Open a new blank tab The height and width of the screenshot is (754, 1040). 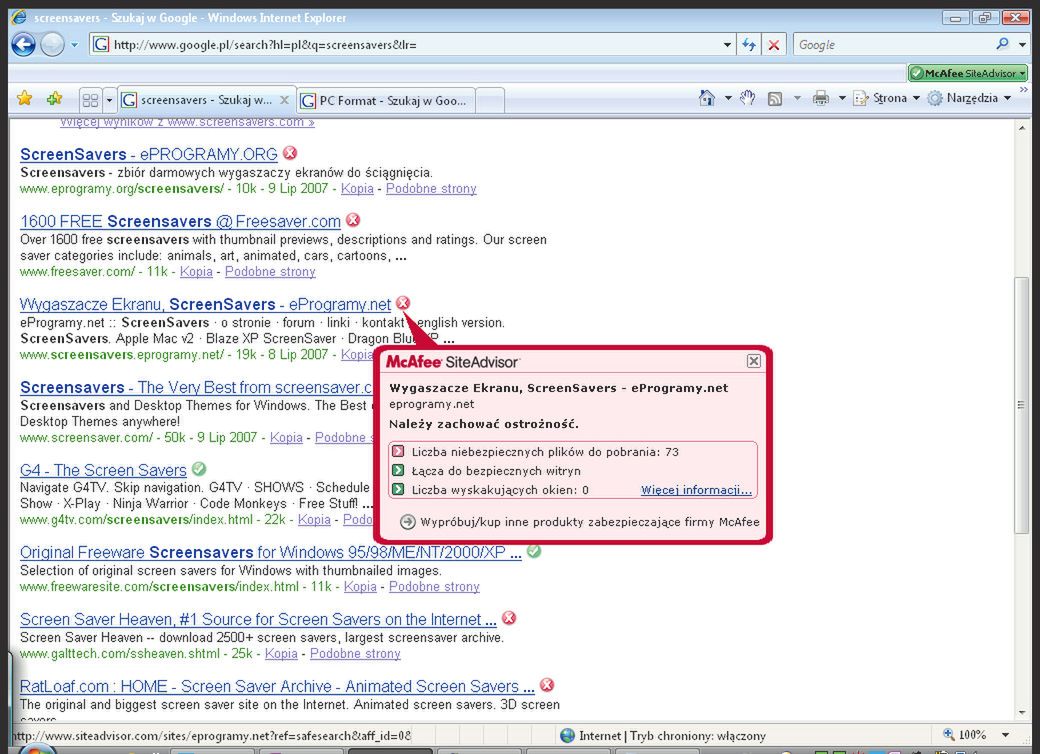click(x=490, y=101)
